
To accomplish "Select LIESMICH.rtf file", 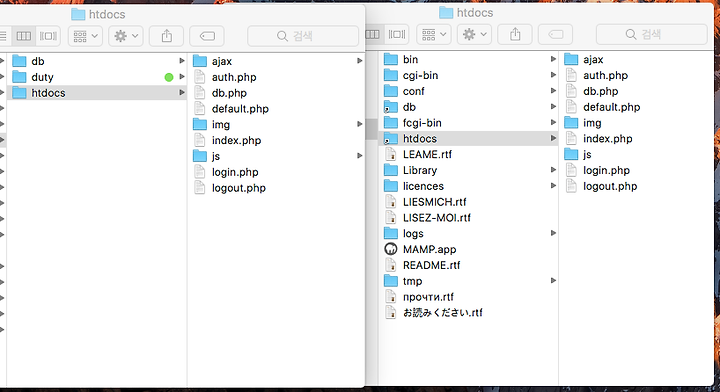I will pyautogui.click(x=468, y=202).
